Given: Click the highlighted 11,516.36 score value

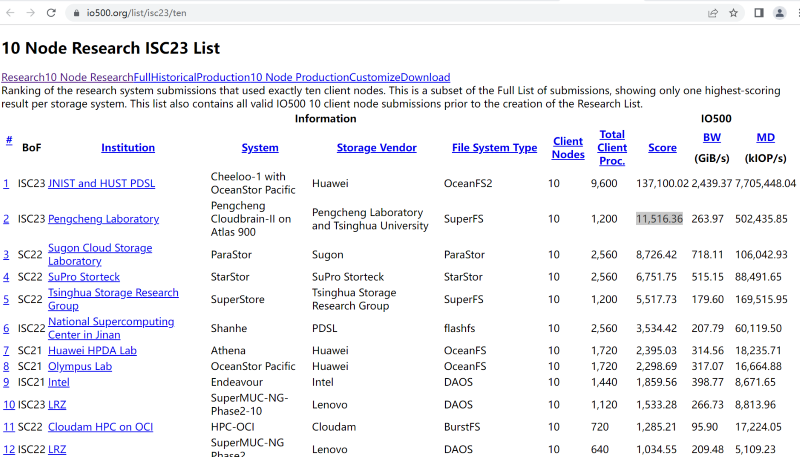Looking at the screenshot, I should click(659, 219).
